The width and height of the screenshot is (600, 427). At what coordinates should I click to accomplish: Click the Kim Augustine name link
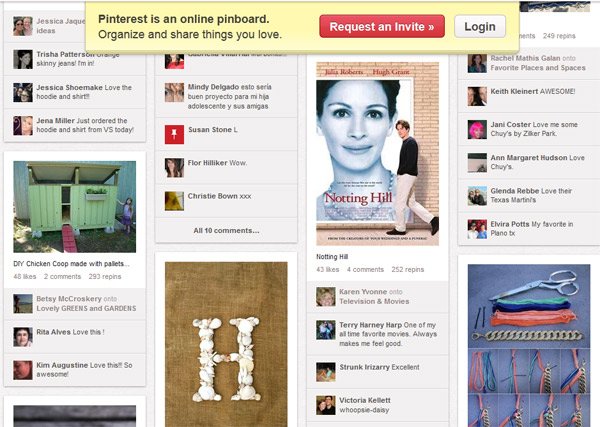[62, 365]
